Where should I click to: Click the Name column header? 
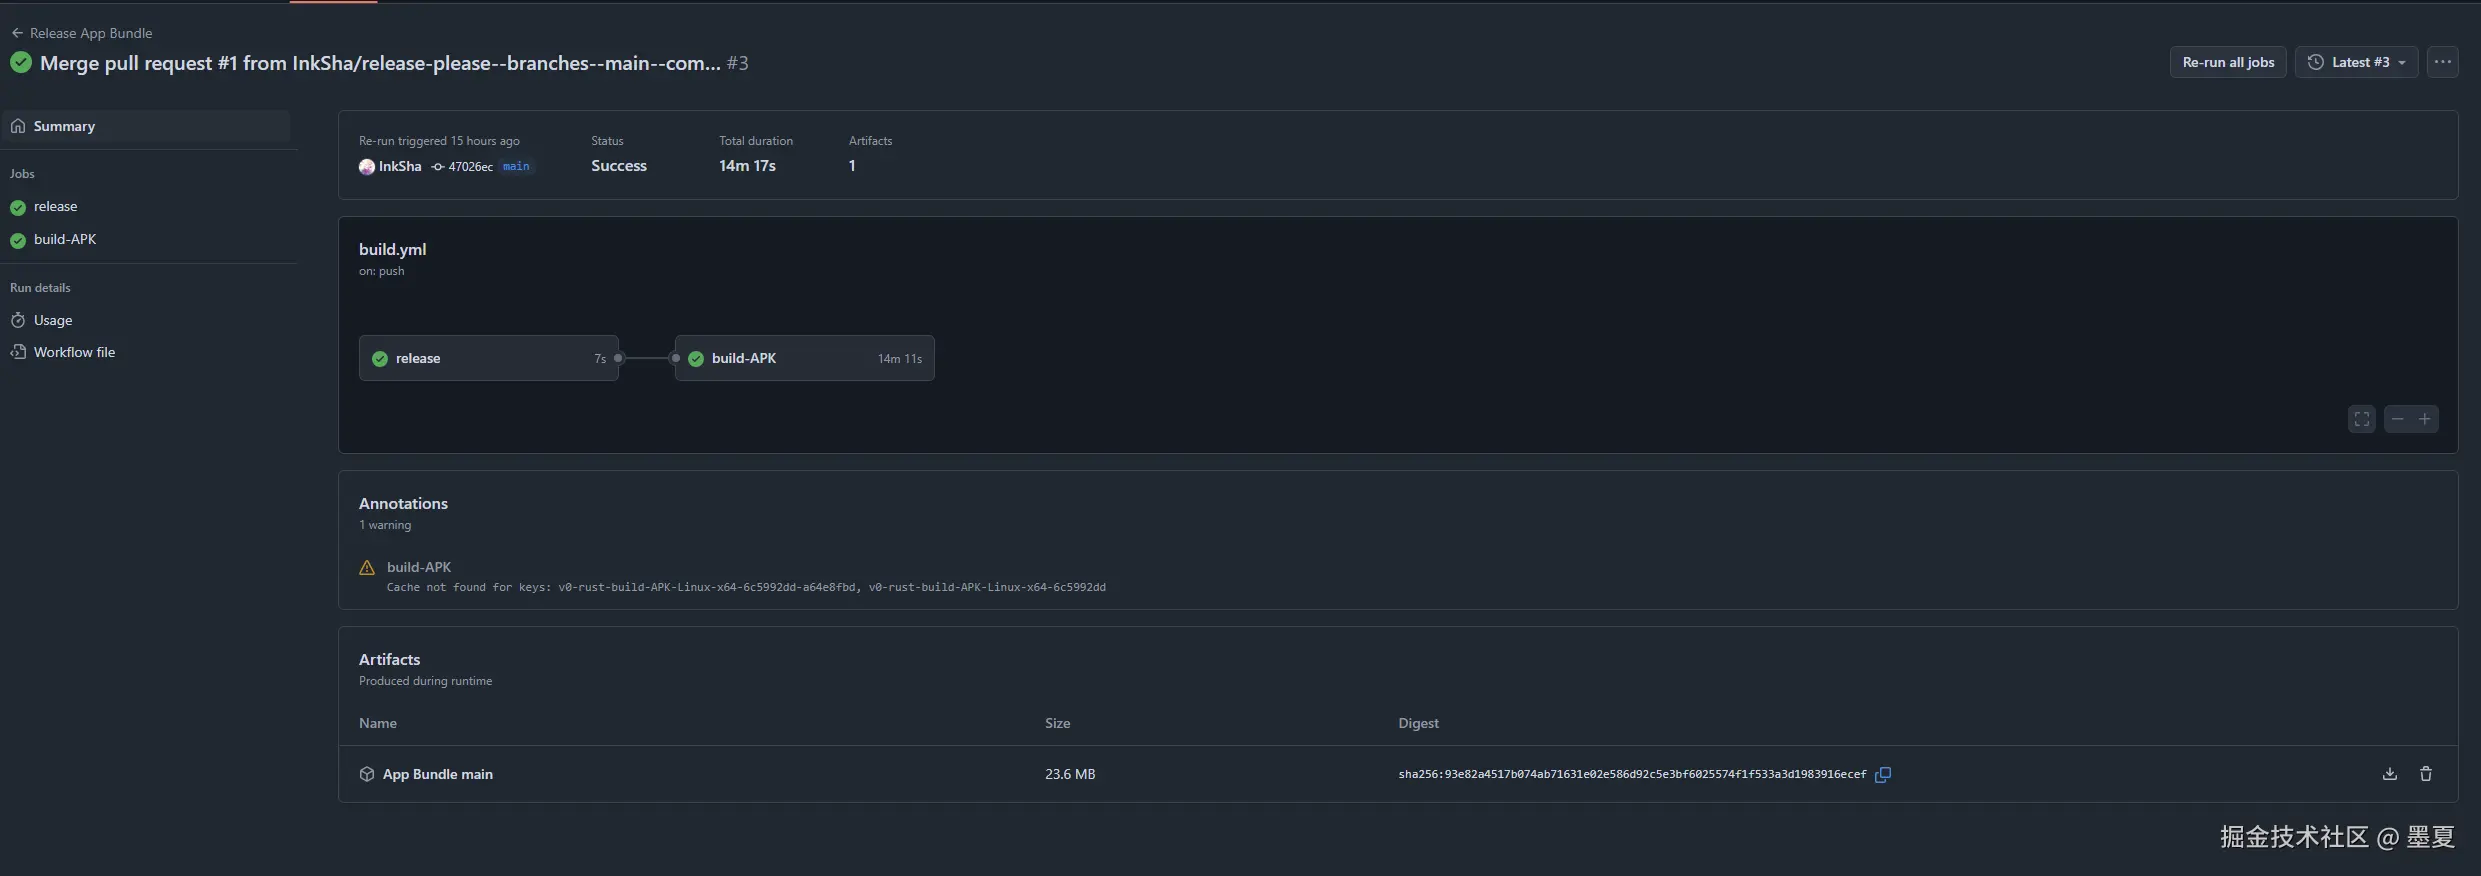(x=378, y=723)
